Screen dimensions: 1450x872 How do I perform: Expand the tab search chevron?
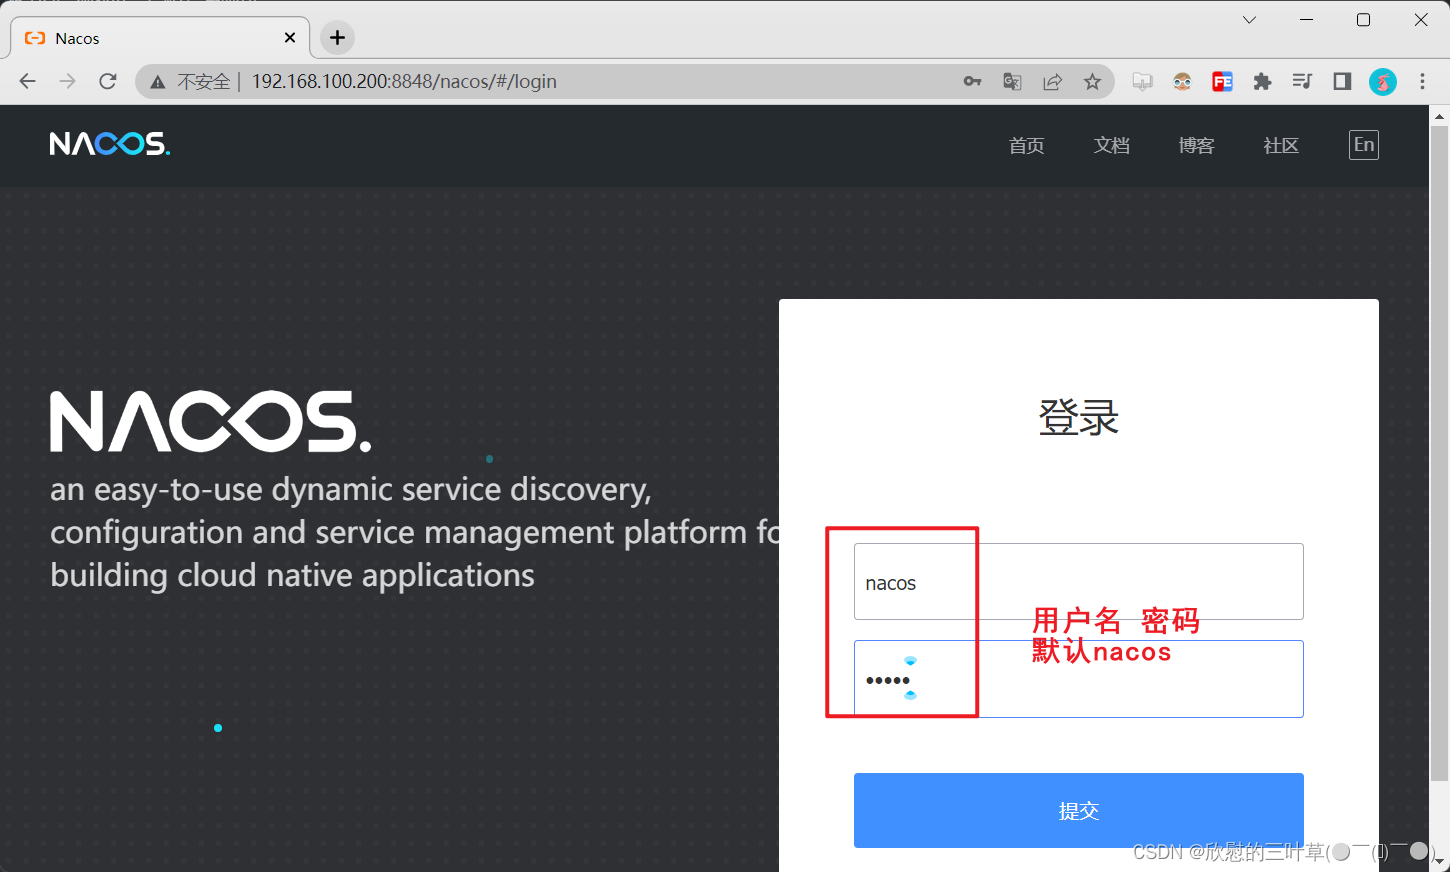(x=1249, y=20)
